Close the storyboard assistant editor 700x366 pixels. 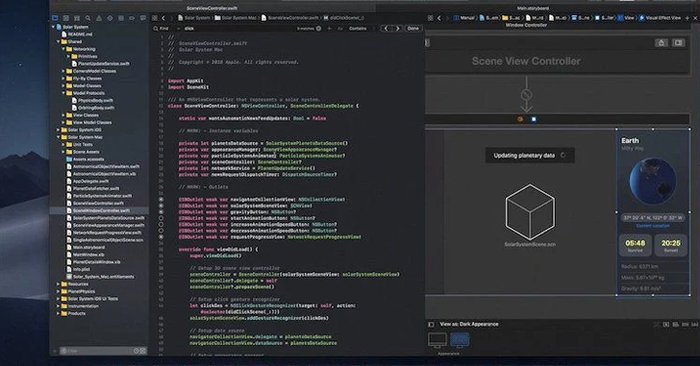(x=695, y=18)
